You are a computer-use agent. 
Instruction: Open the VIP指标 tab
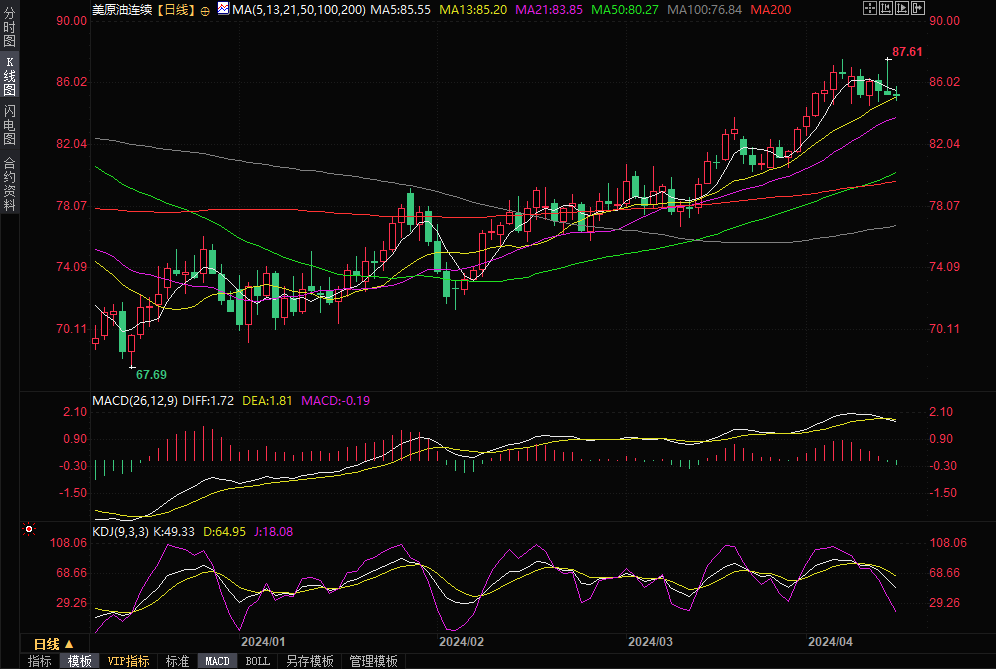[x=129, y=661]
